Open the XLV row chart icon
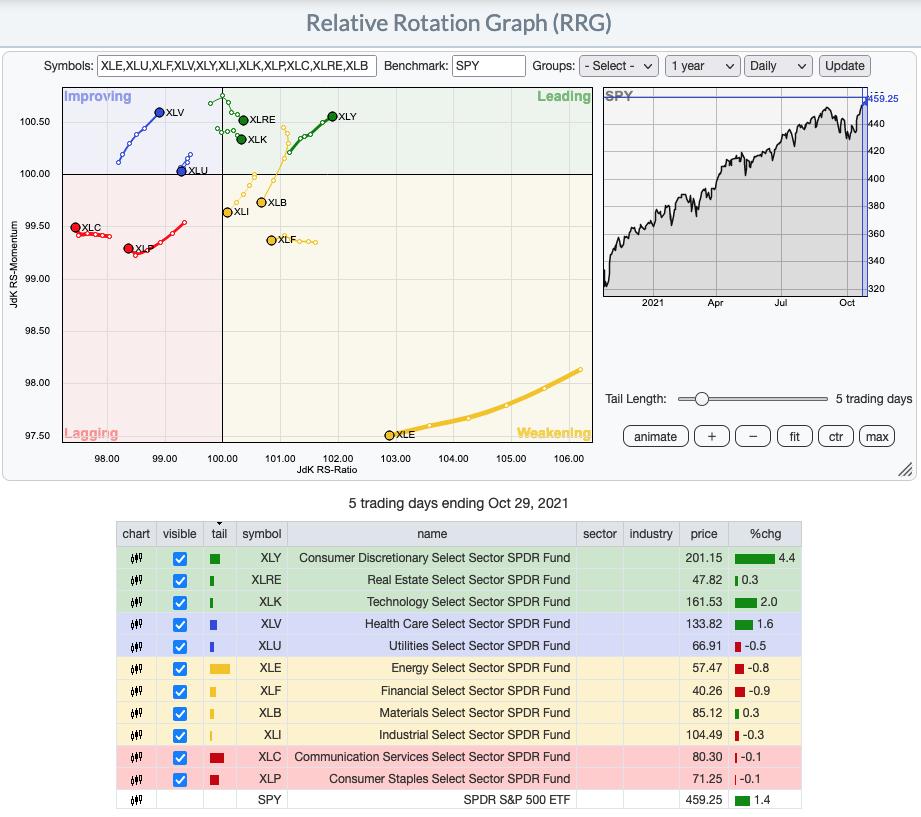This screenshot has width=921, height=817. [136, 624]
